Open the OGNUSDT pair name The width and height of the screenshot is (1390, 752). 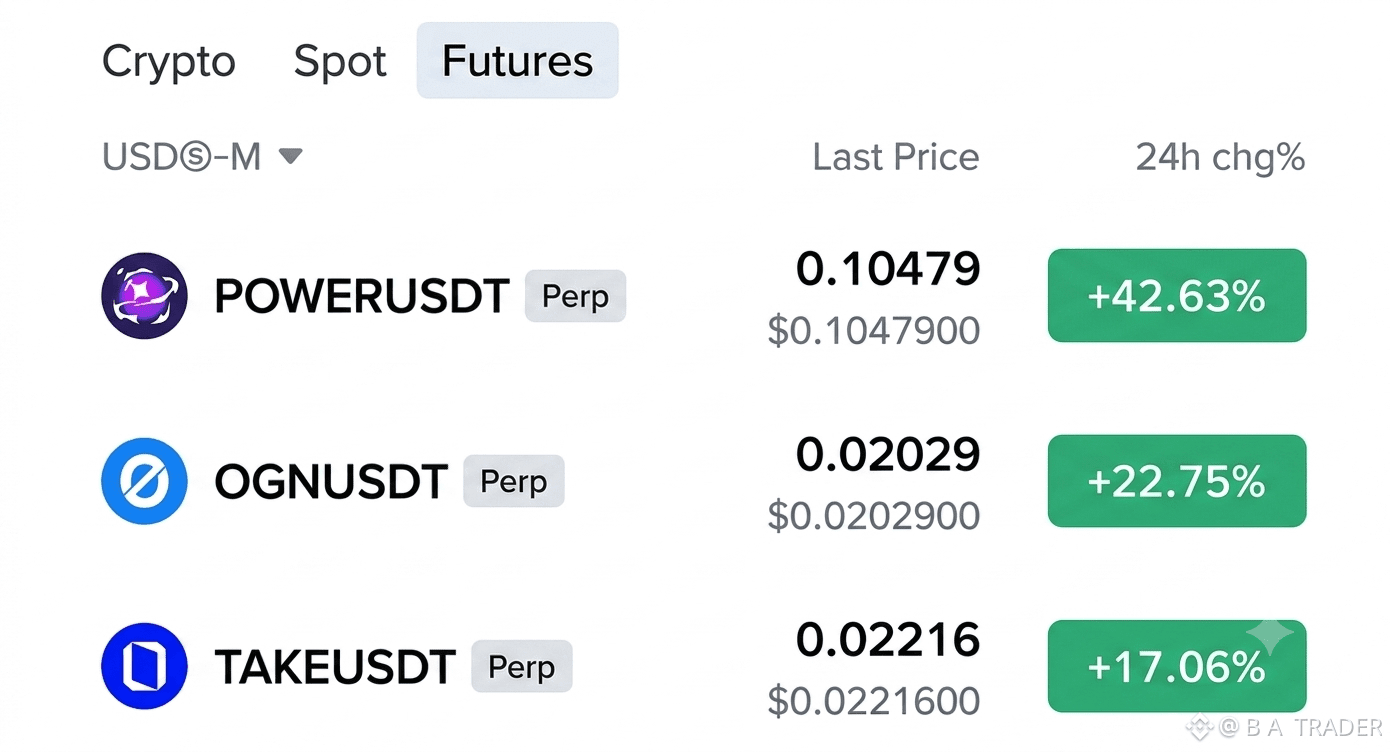pyautogui.click(x=331, y=482)
